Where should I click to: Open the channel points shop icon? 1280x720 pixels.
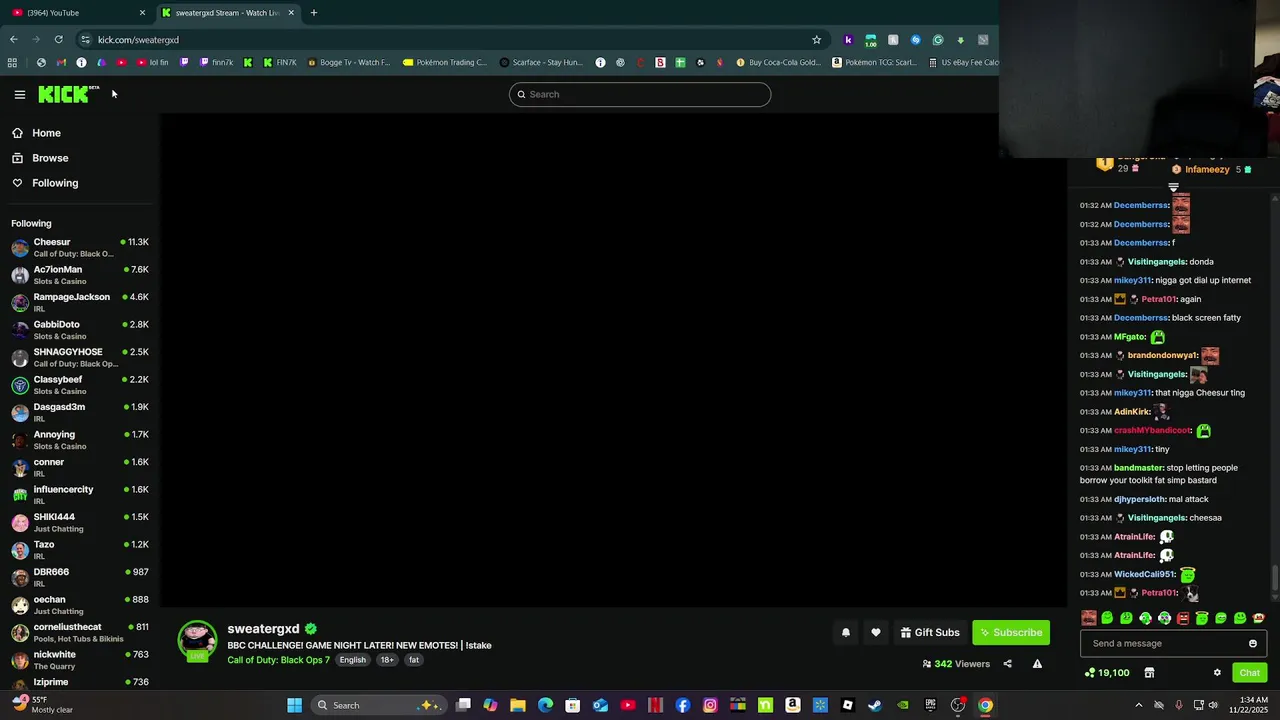pyautogui.click(x=1149, y=673)
